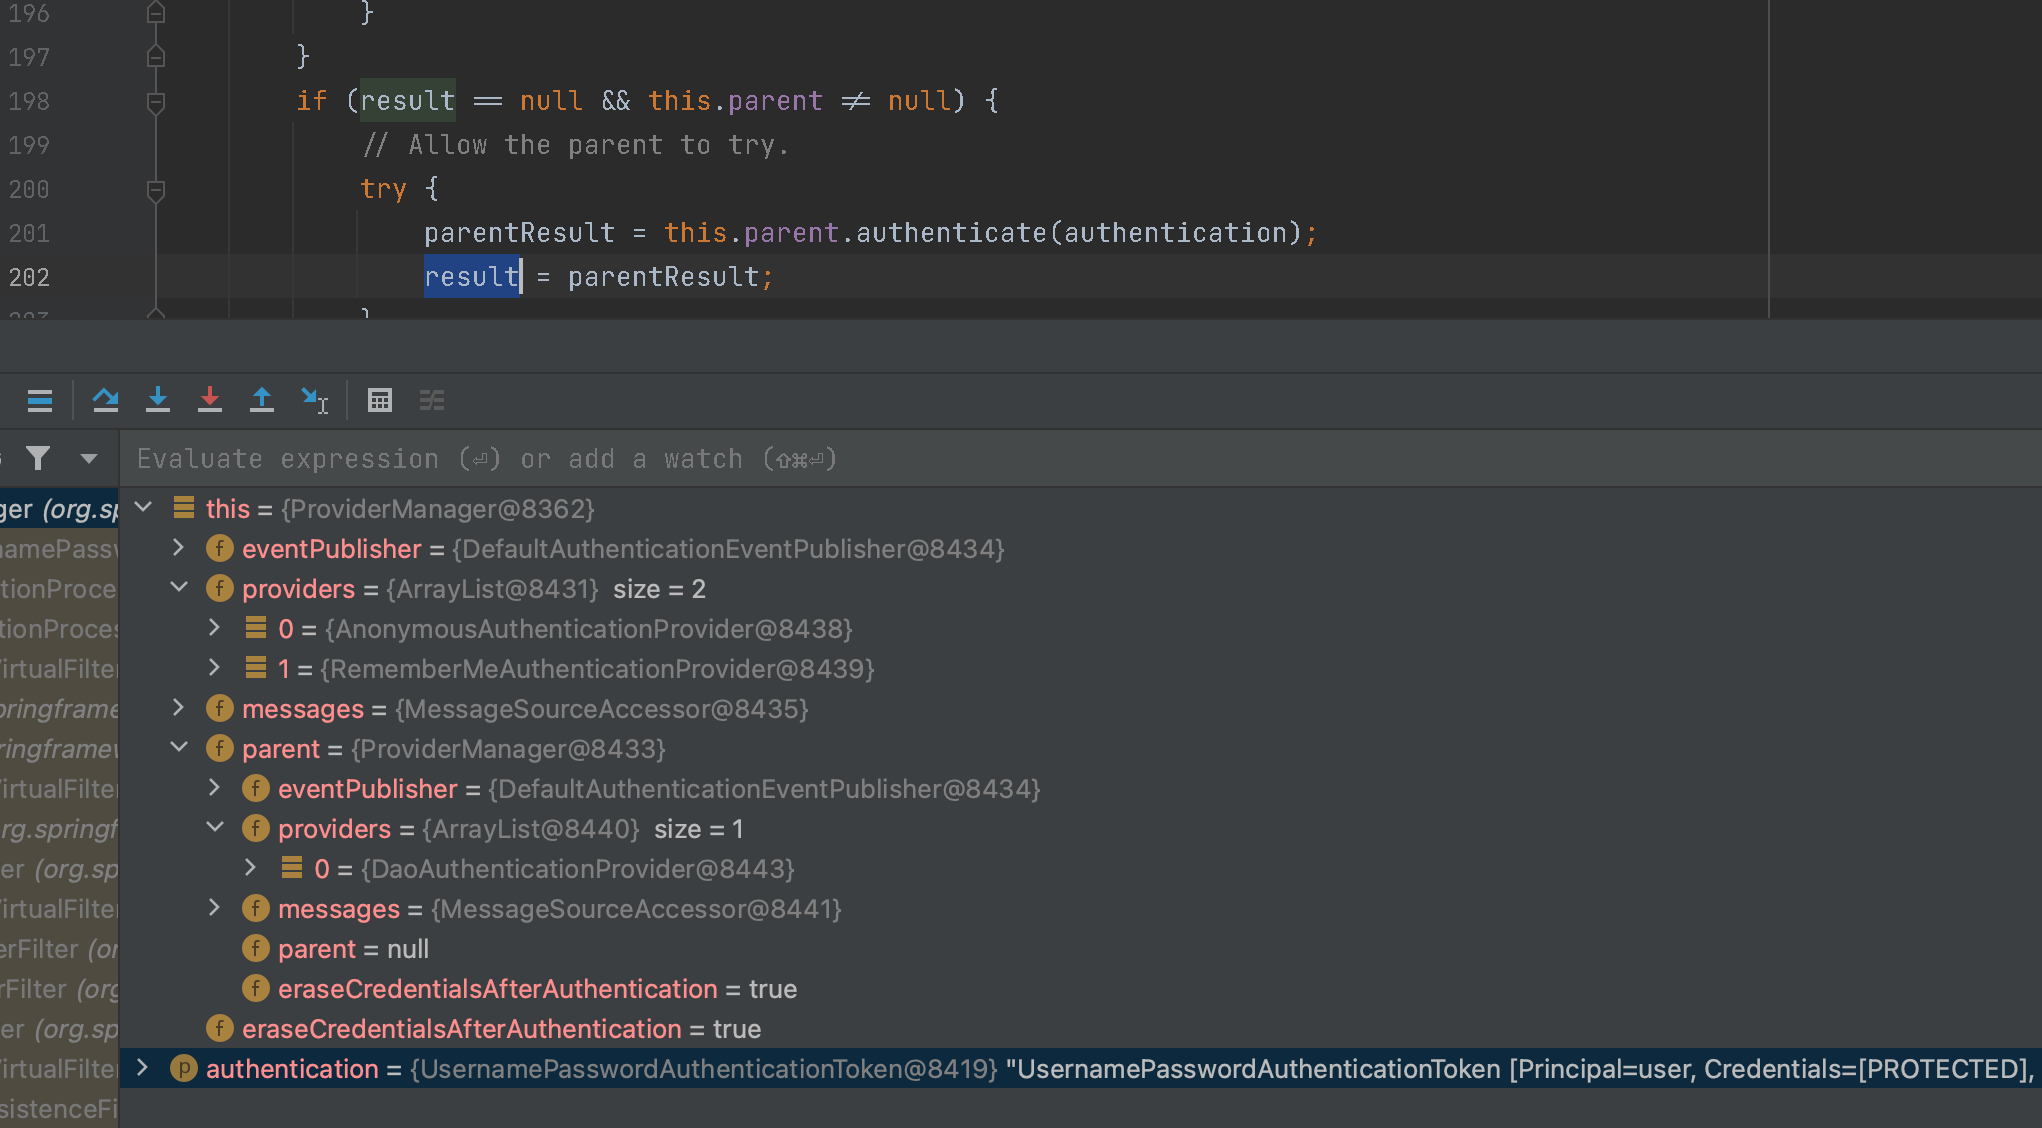Collapse the 'this = ProviderManager@8362' node
2042x1128 pixels.
[144, 508]
